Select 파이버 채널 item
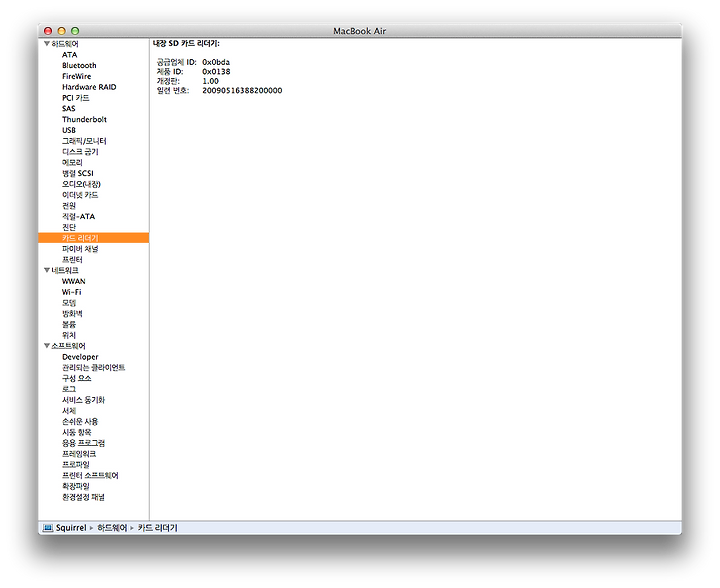This screenshot has height=588, width=720. 80,249
